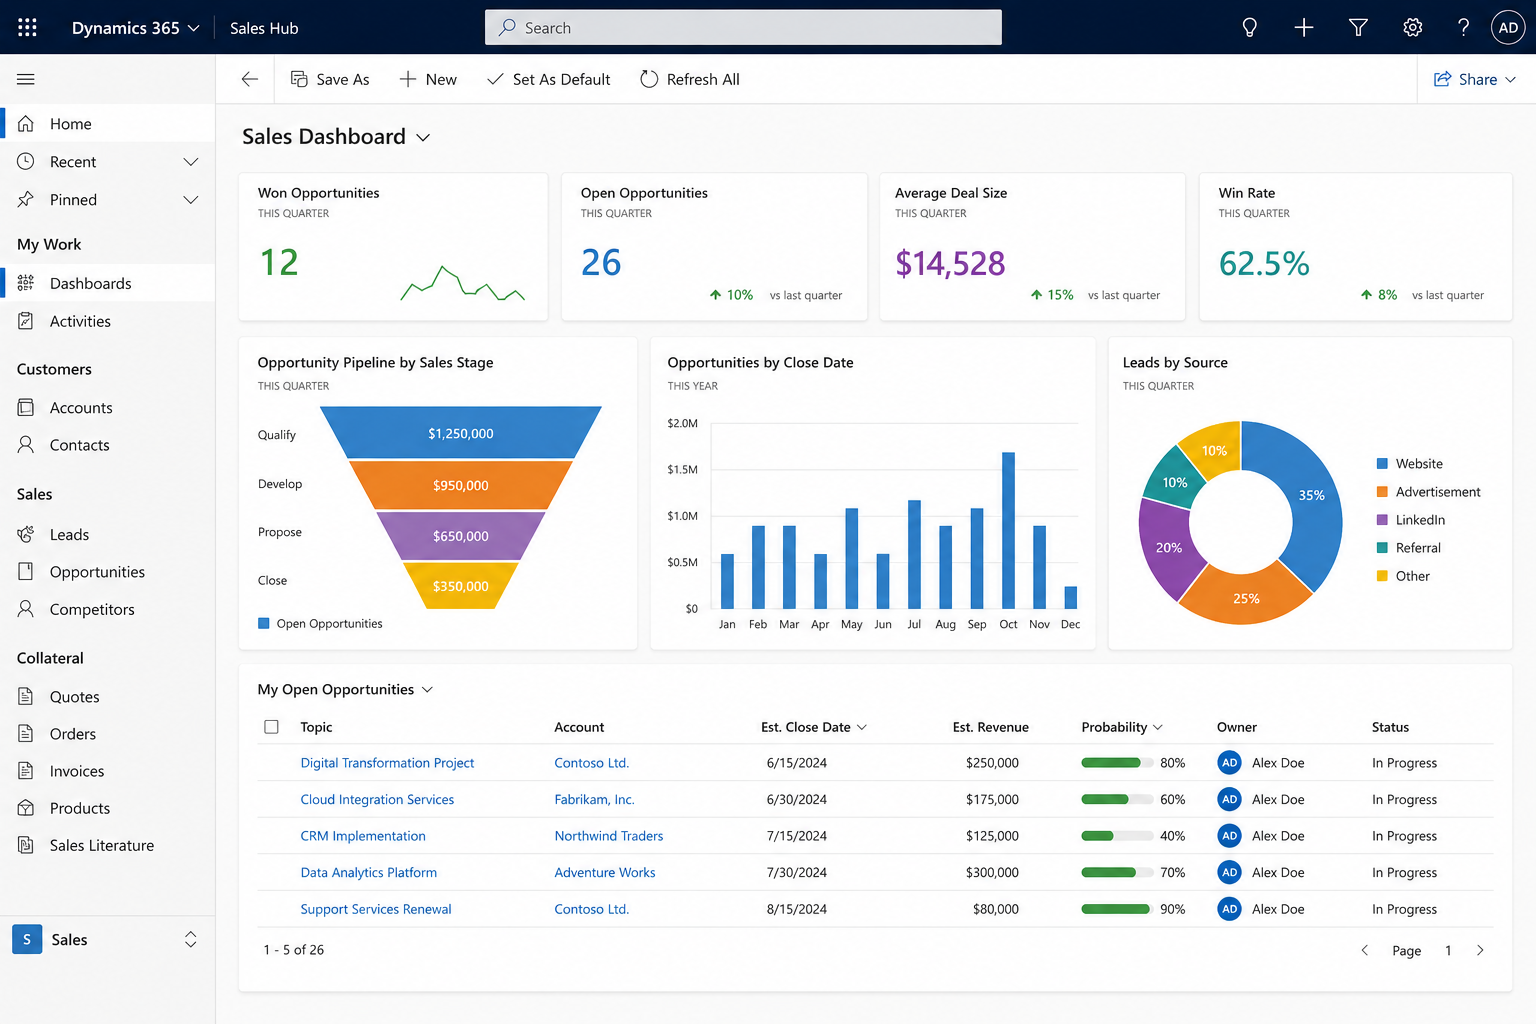Click the lightbulb assistant icon
1536x1024 pixels.
(x=1249, y=28)
